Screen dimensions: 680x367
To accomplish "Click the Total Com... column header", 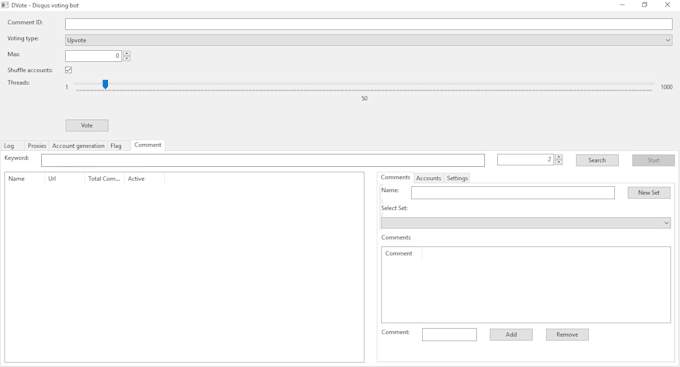I will pyautogui.click(x=105, y=179).
